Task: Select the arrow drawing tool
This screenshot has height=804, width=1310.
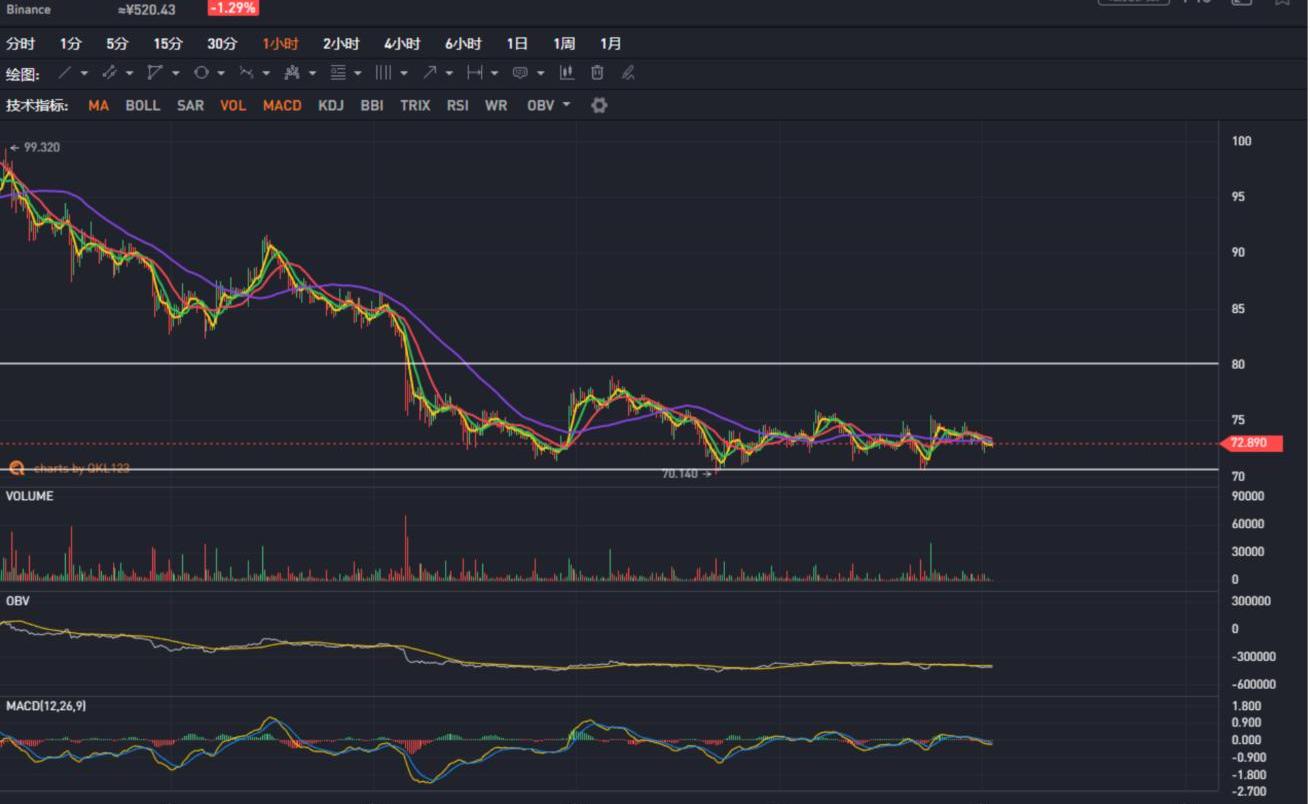Action: 429,73
